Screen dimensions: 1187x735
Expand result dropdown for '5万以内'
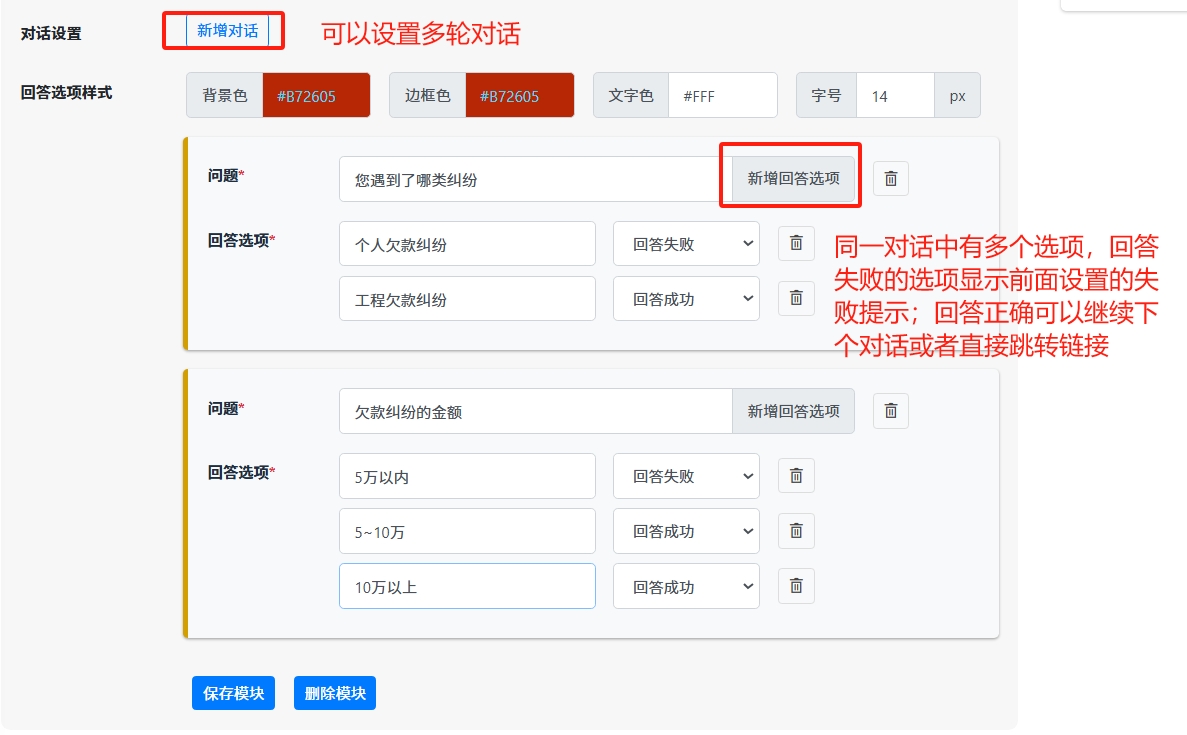pos(686,476)
